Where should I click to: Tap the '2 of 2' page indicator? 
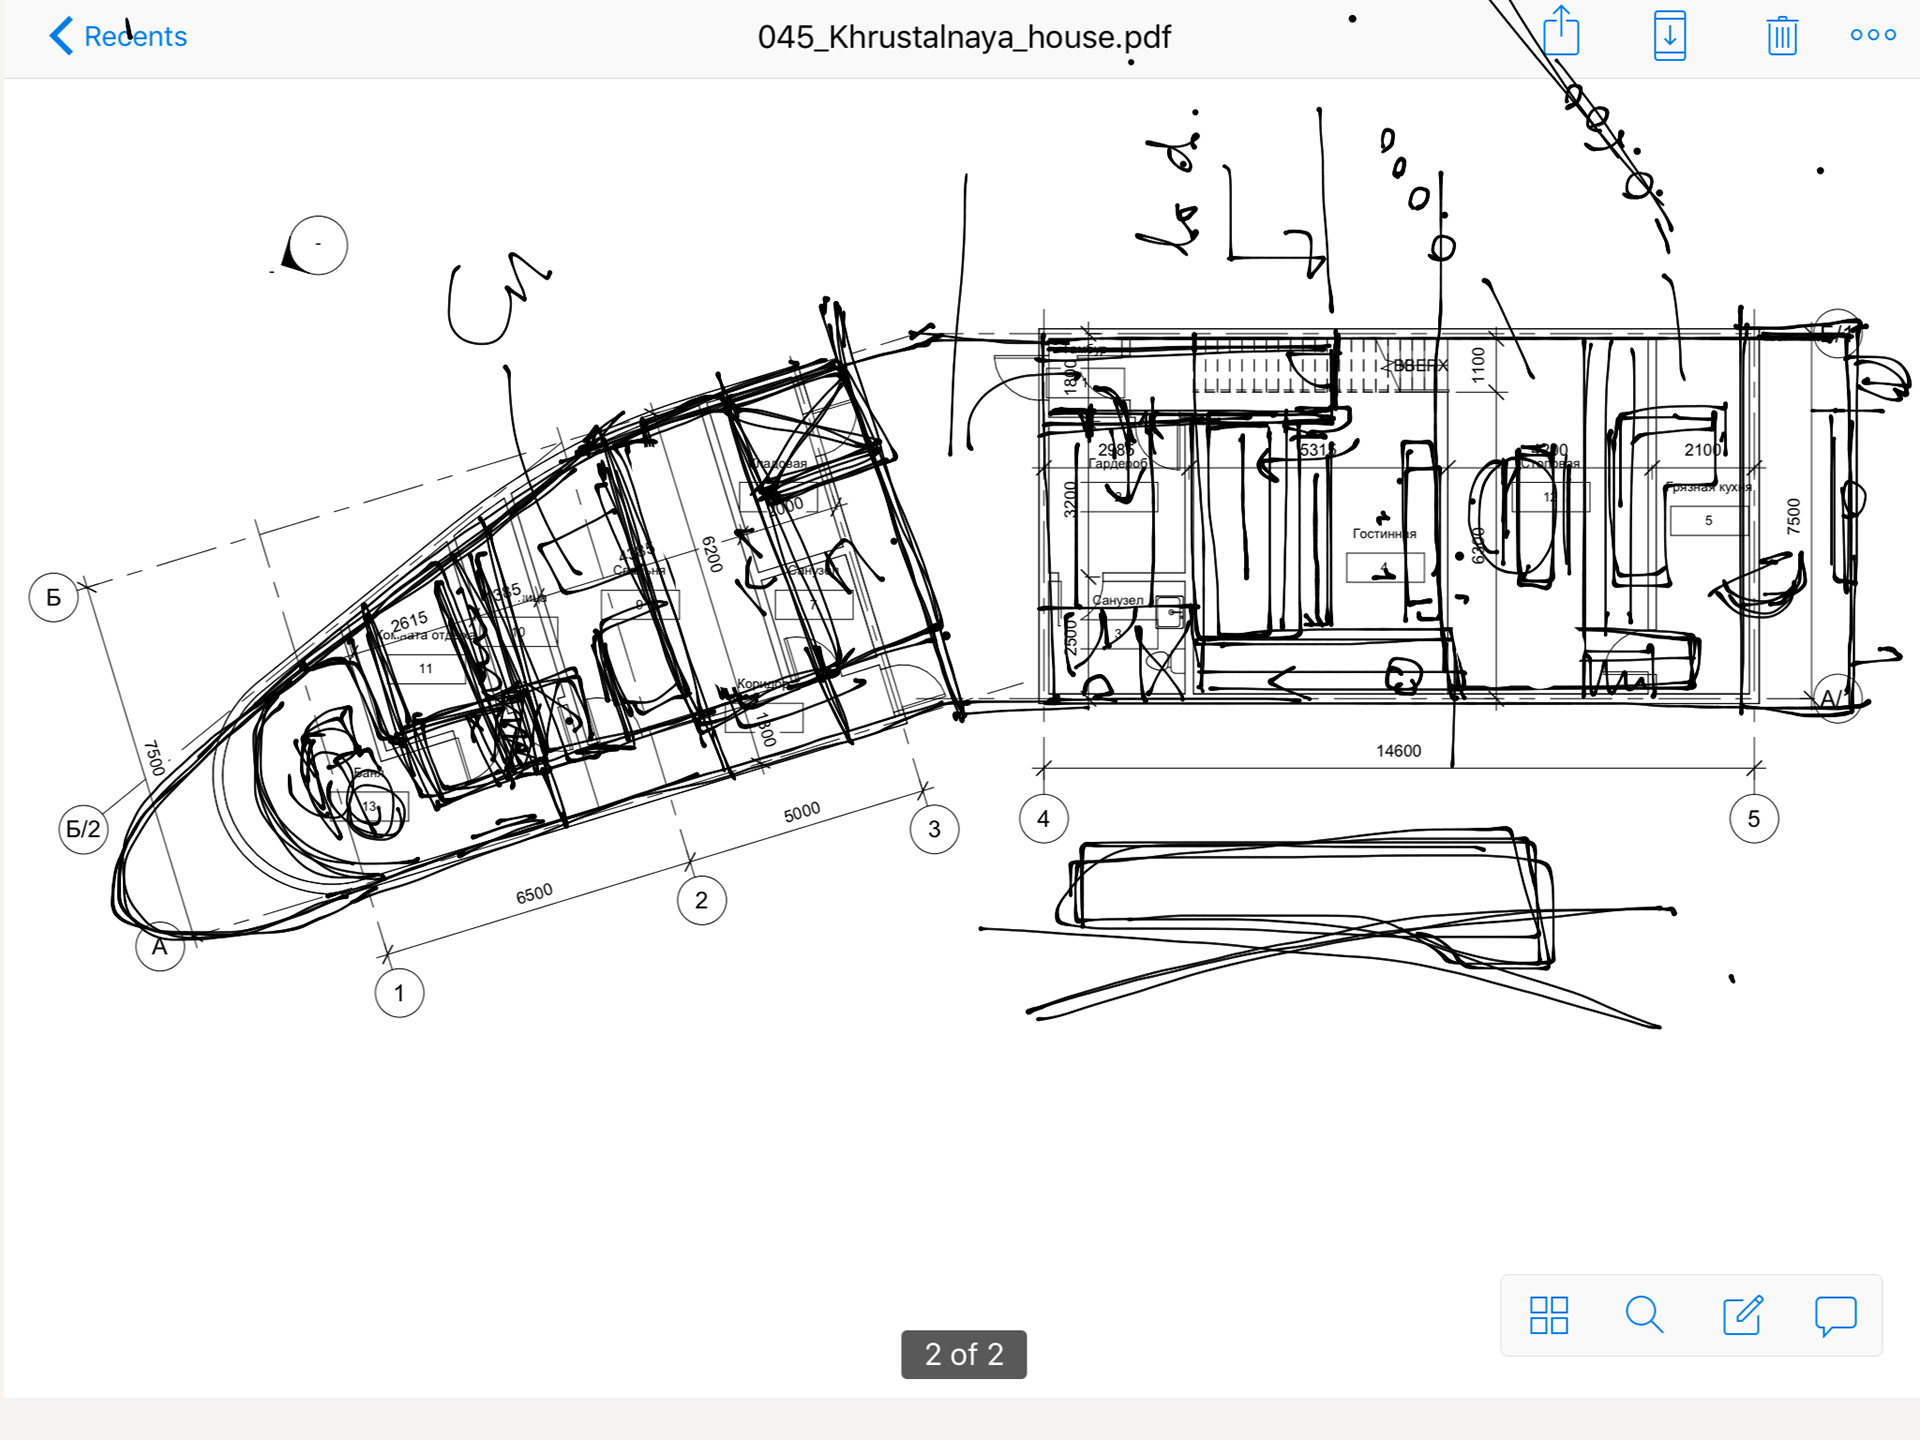pyautogui.click(x=963, y=1354)
